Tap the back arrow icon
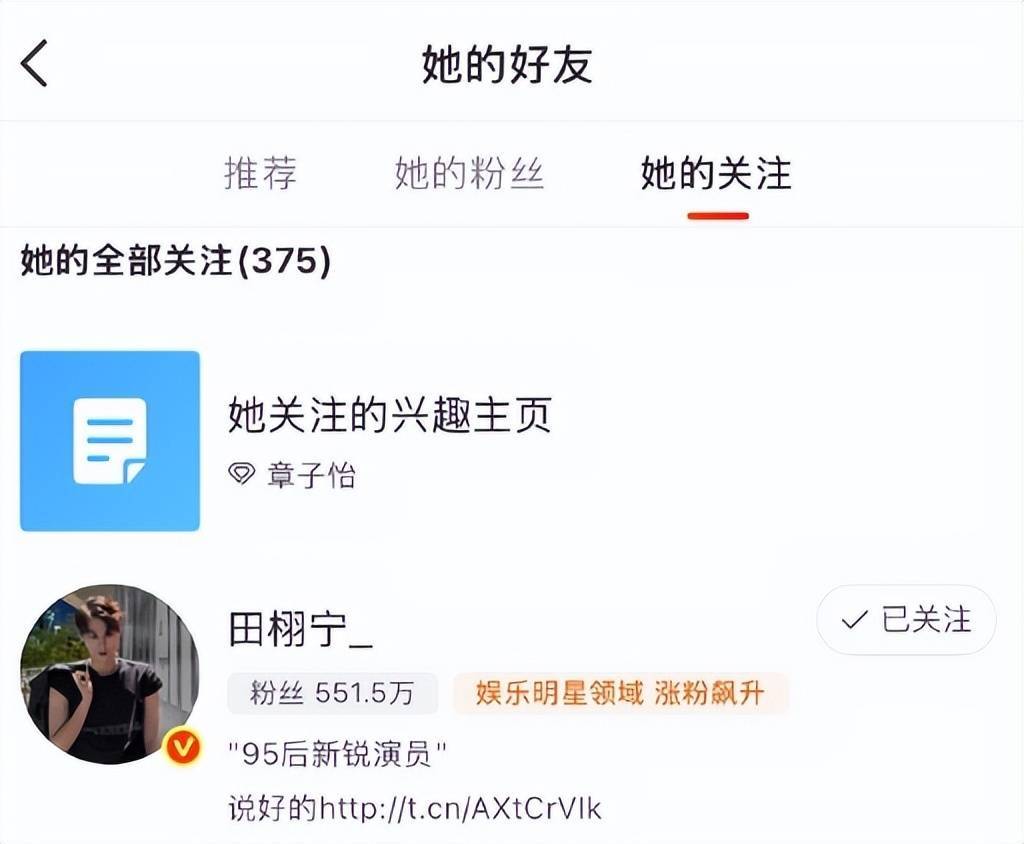The image size is (1024, 844). 34,63
